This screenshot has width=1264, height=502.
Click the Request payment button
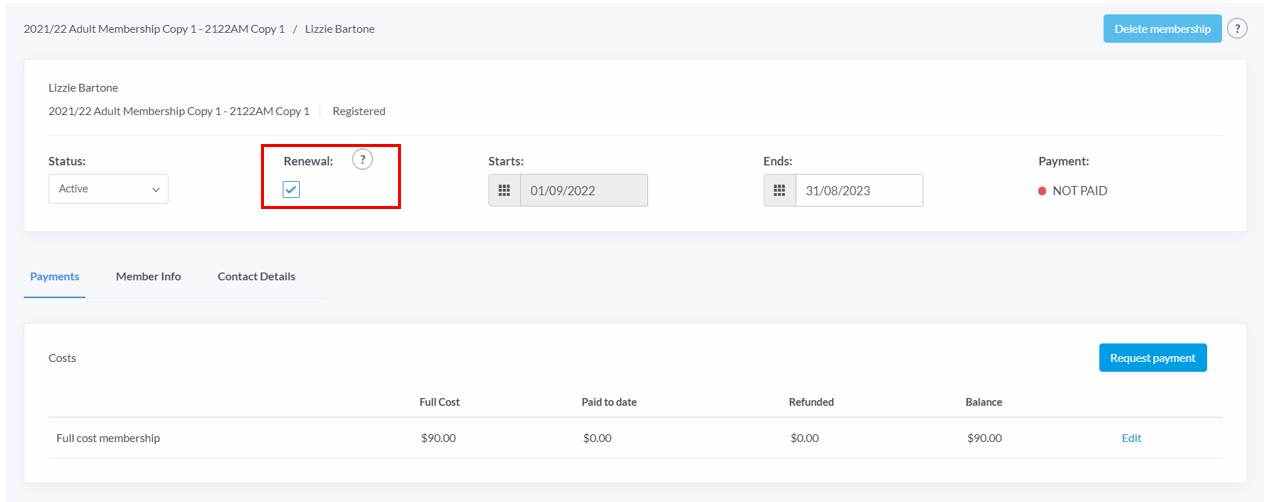pos(1152,357)
